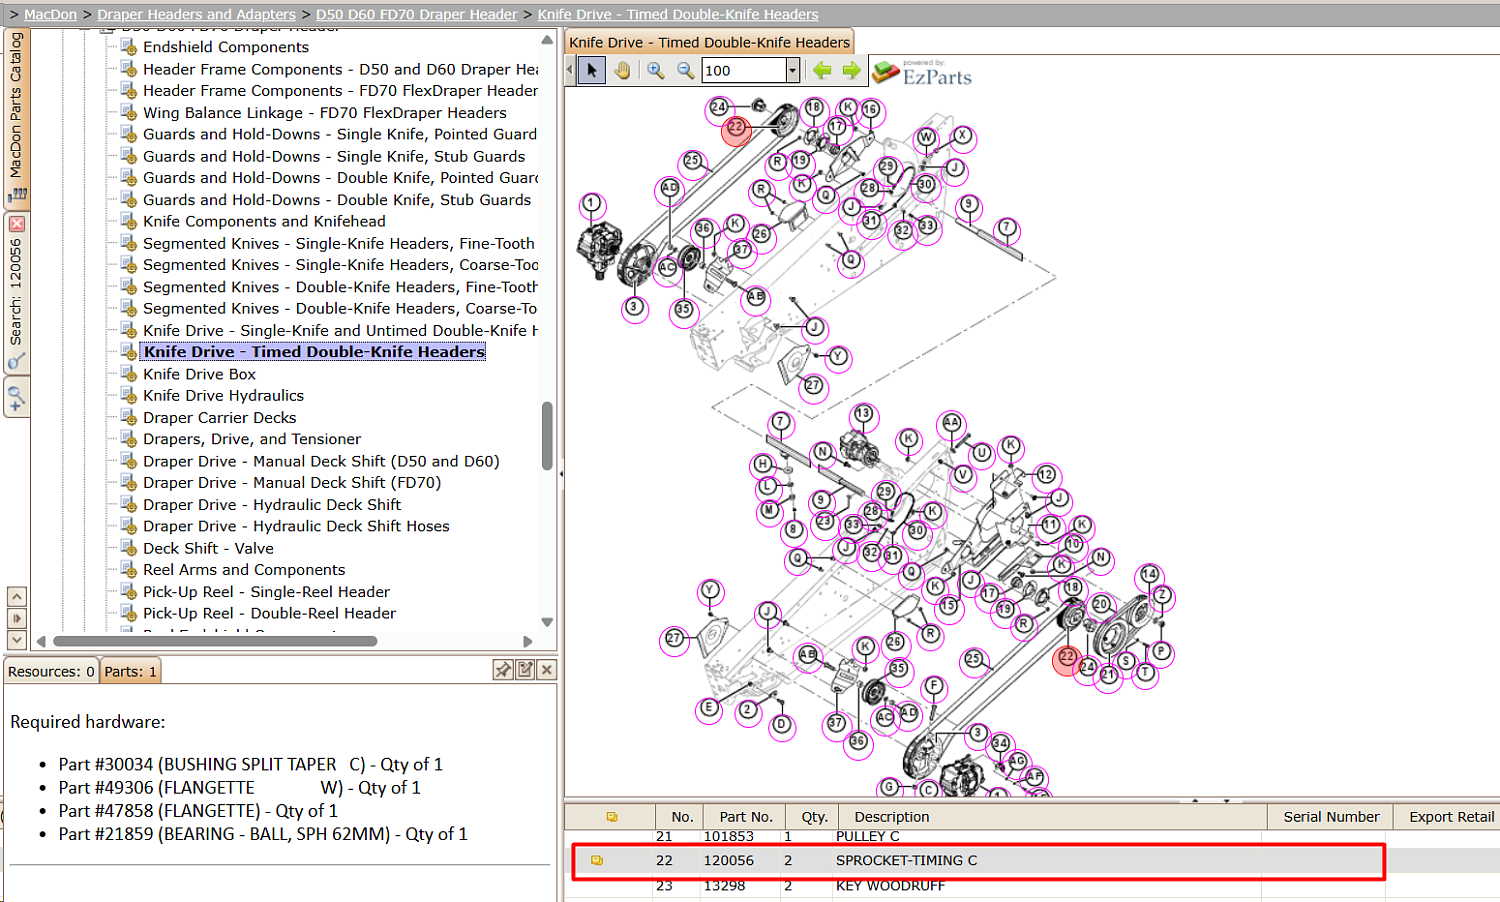
Task: Open the D50 D60 FD70 Draper Header breadcrumb
Action: (x=416, y=14)
